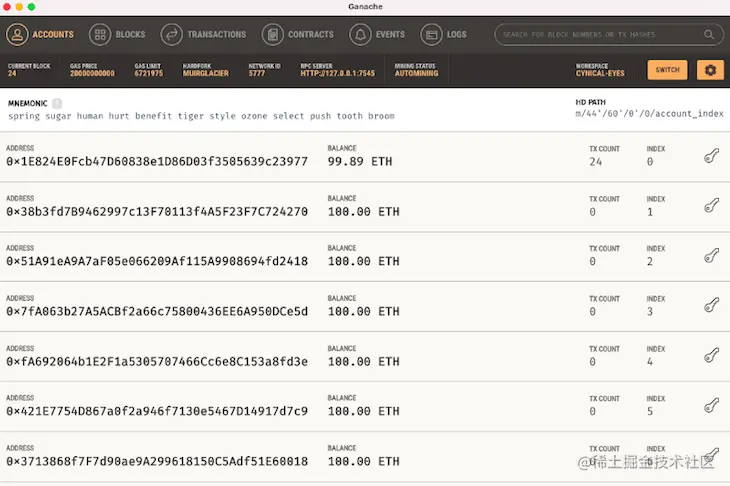Viewport: 730px width, 486px height.
Task: Show private key for account index 4
Action: [x=711, y=356]
